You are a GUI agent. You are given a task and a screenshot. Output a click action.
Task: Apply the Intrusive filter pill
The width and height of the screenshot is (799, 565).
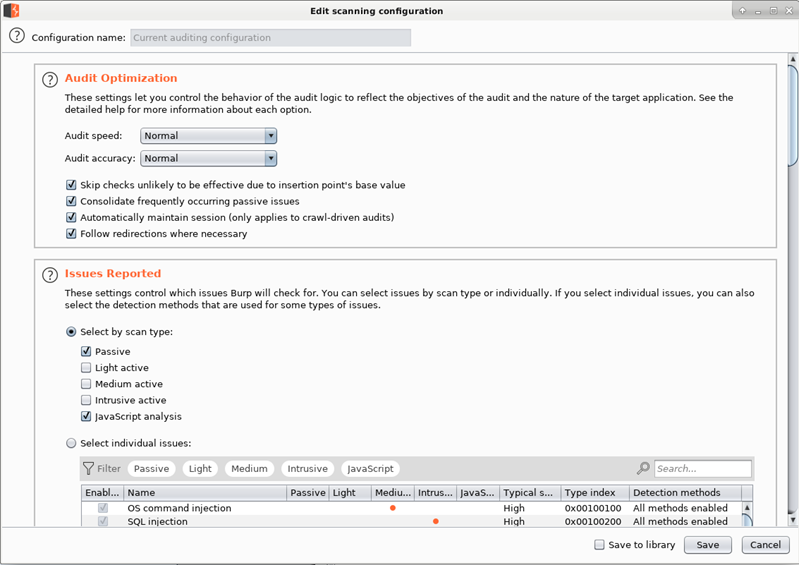point(307,469)
